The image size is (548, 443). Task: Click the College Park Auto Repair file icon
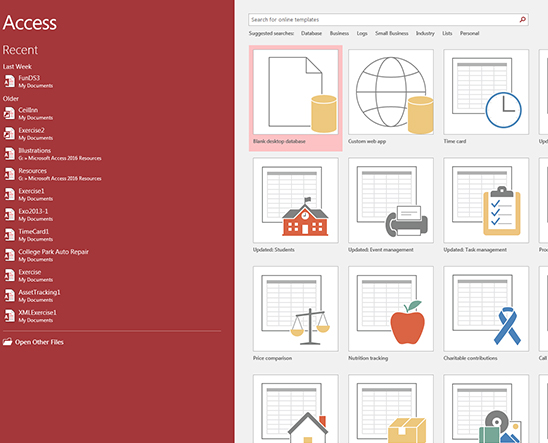tap(9, 255)
